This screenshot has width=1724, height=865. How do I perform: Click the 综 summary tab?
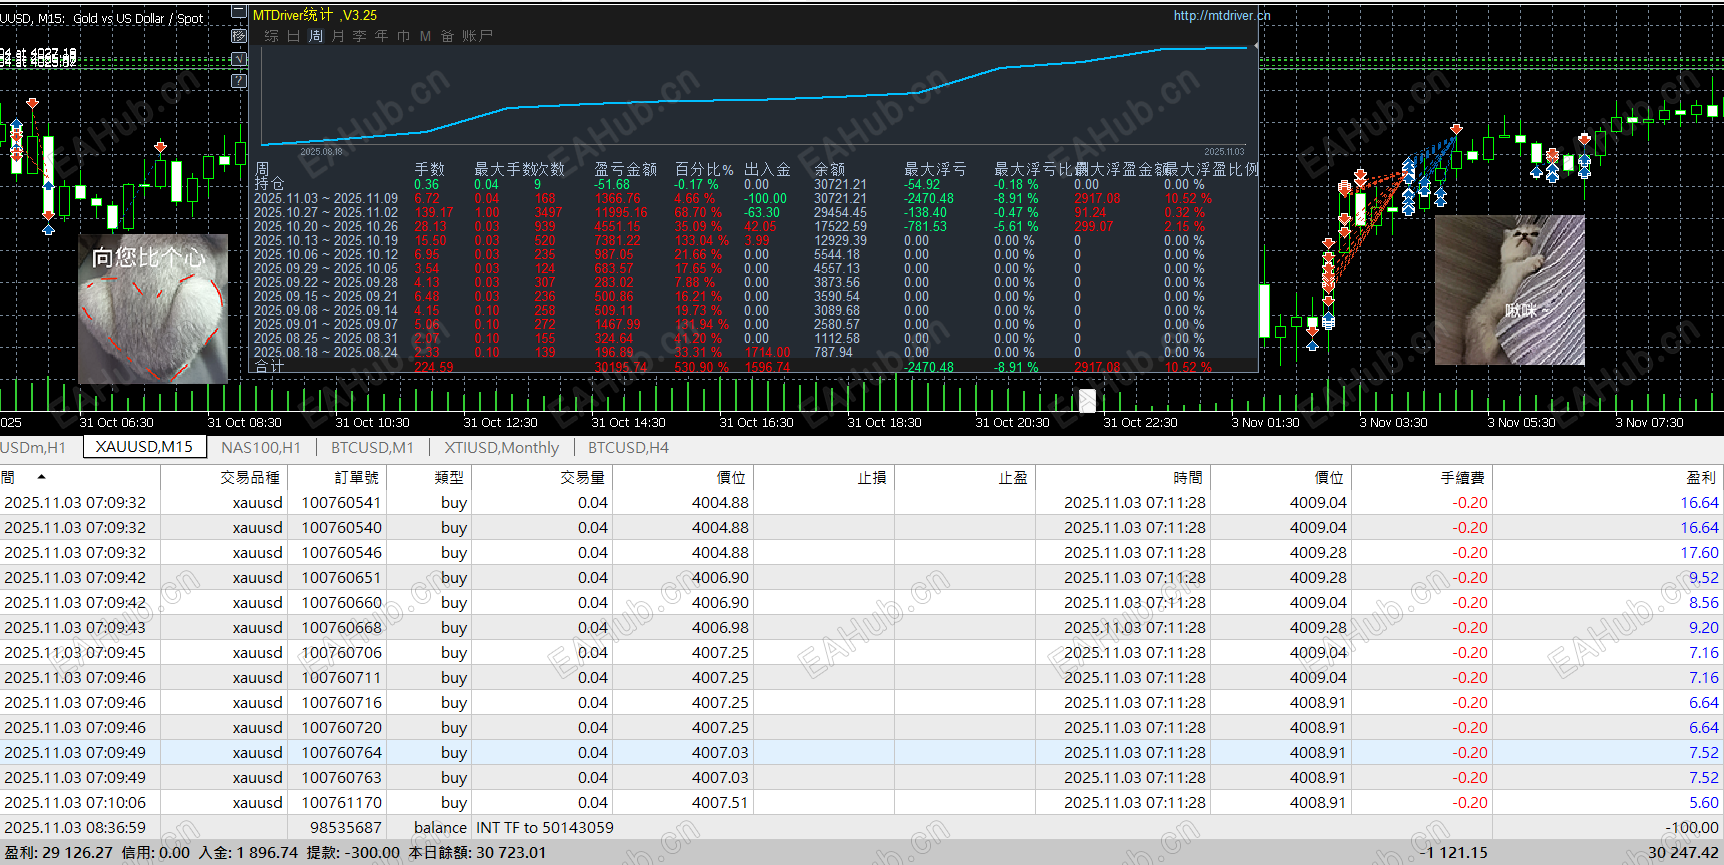(271, 36)
